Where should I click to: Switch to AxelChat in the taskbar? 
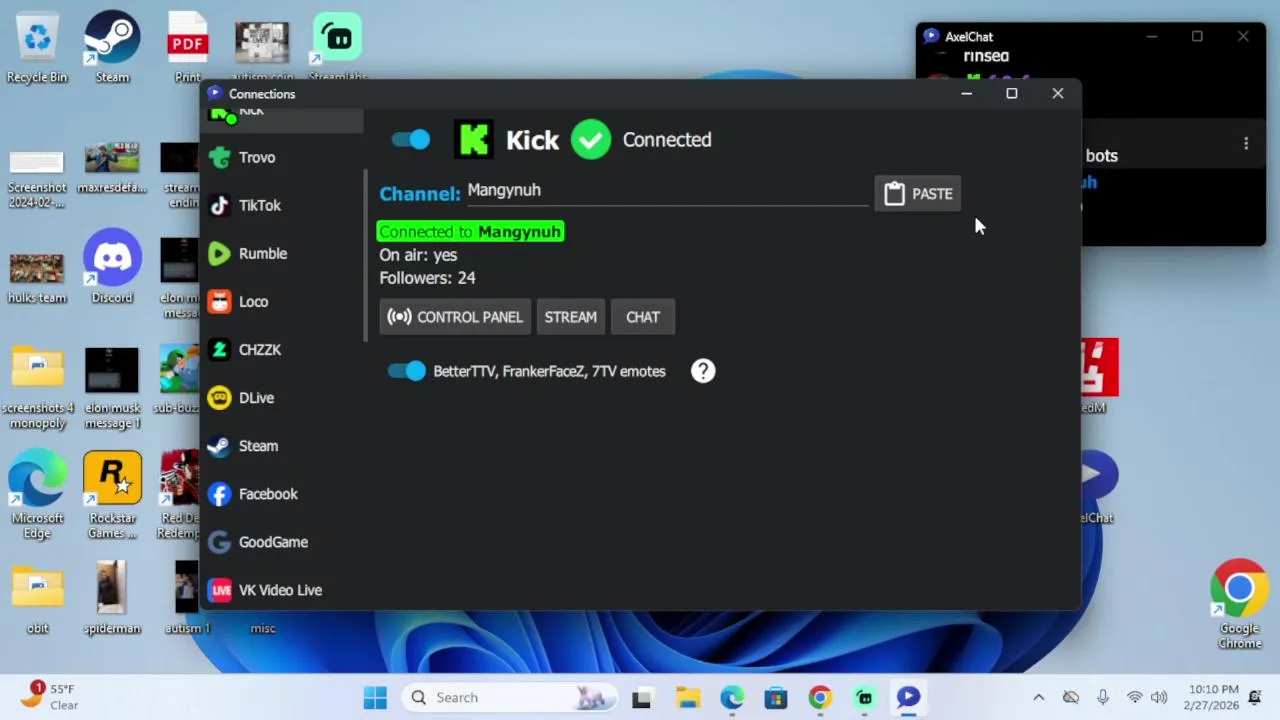pyautogui.click(x=908, y=697)
